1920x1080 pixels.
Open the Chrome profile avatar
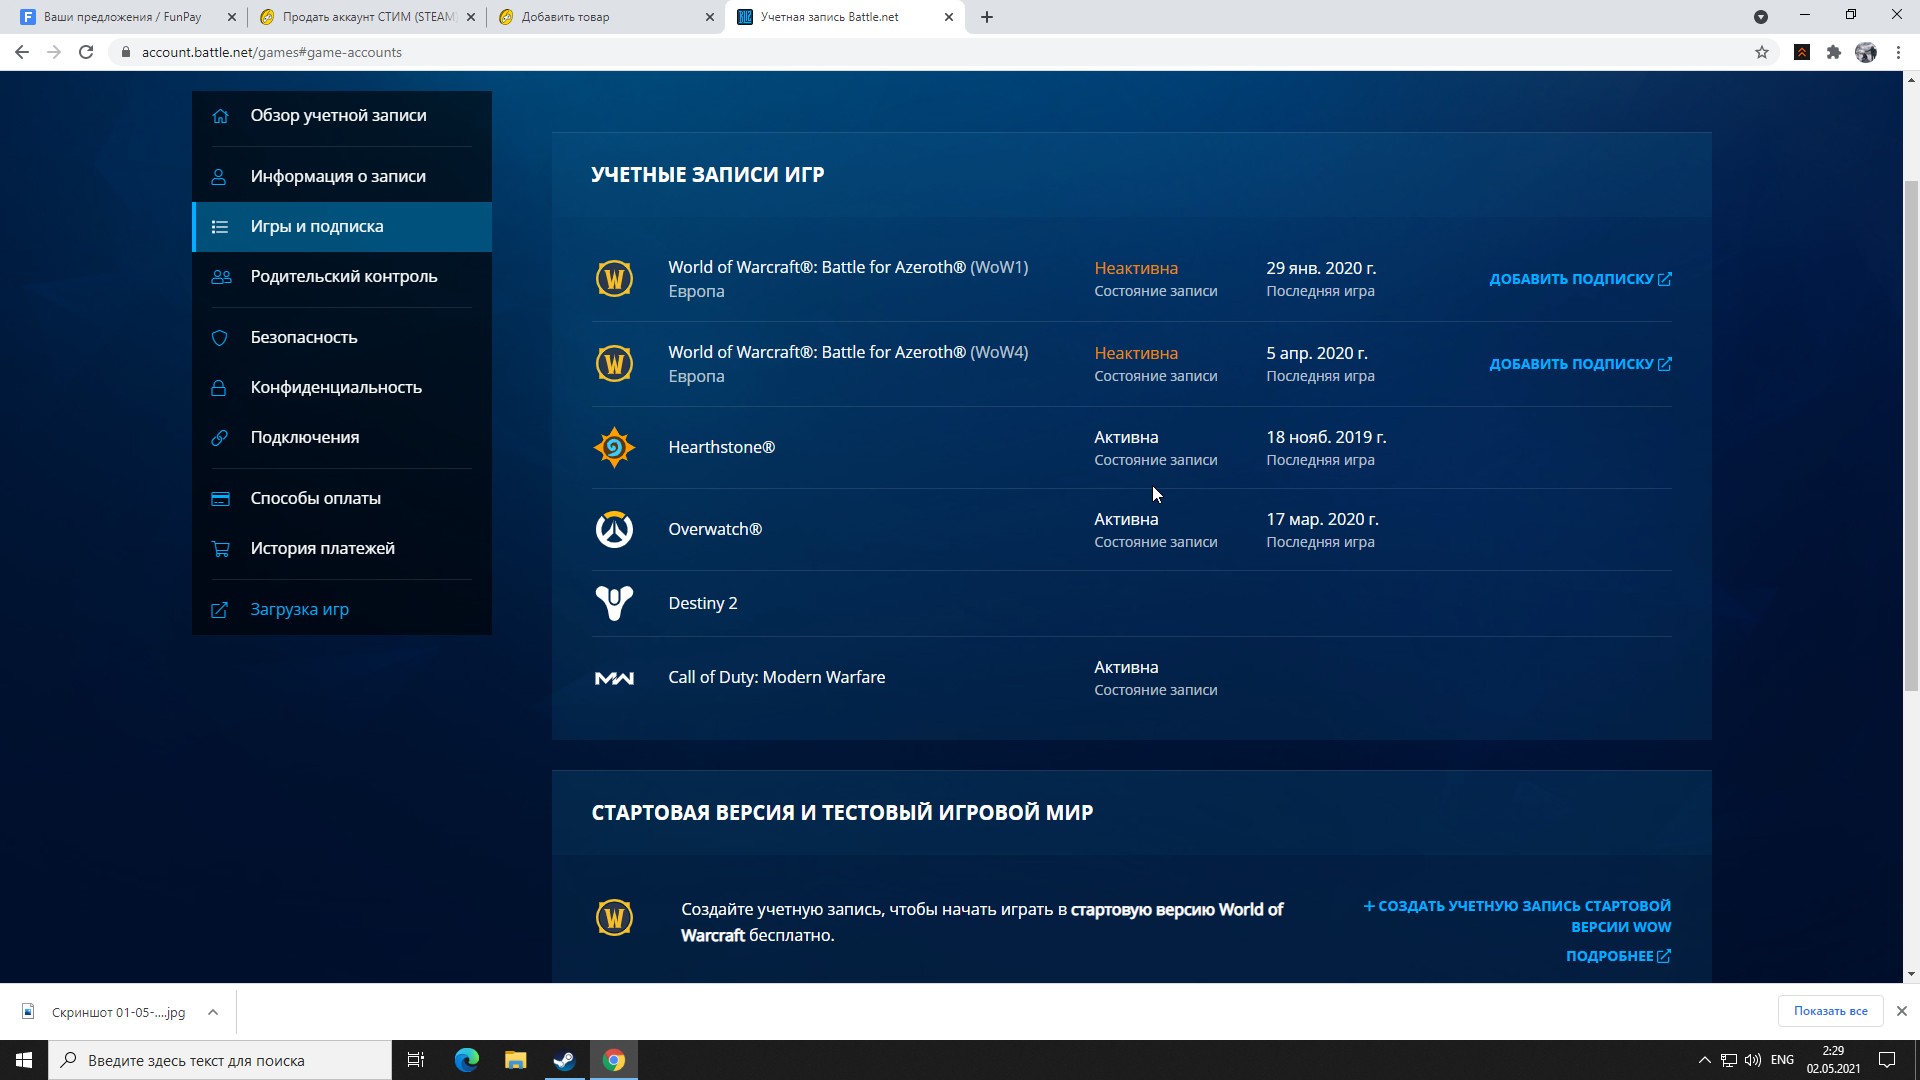[x=1866, y=52]
